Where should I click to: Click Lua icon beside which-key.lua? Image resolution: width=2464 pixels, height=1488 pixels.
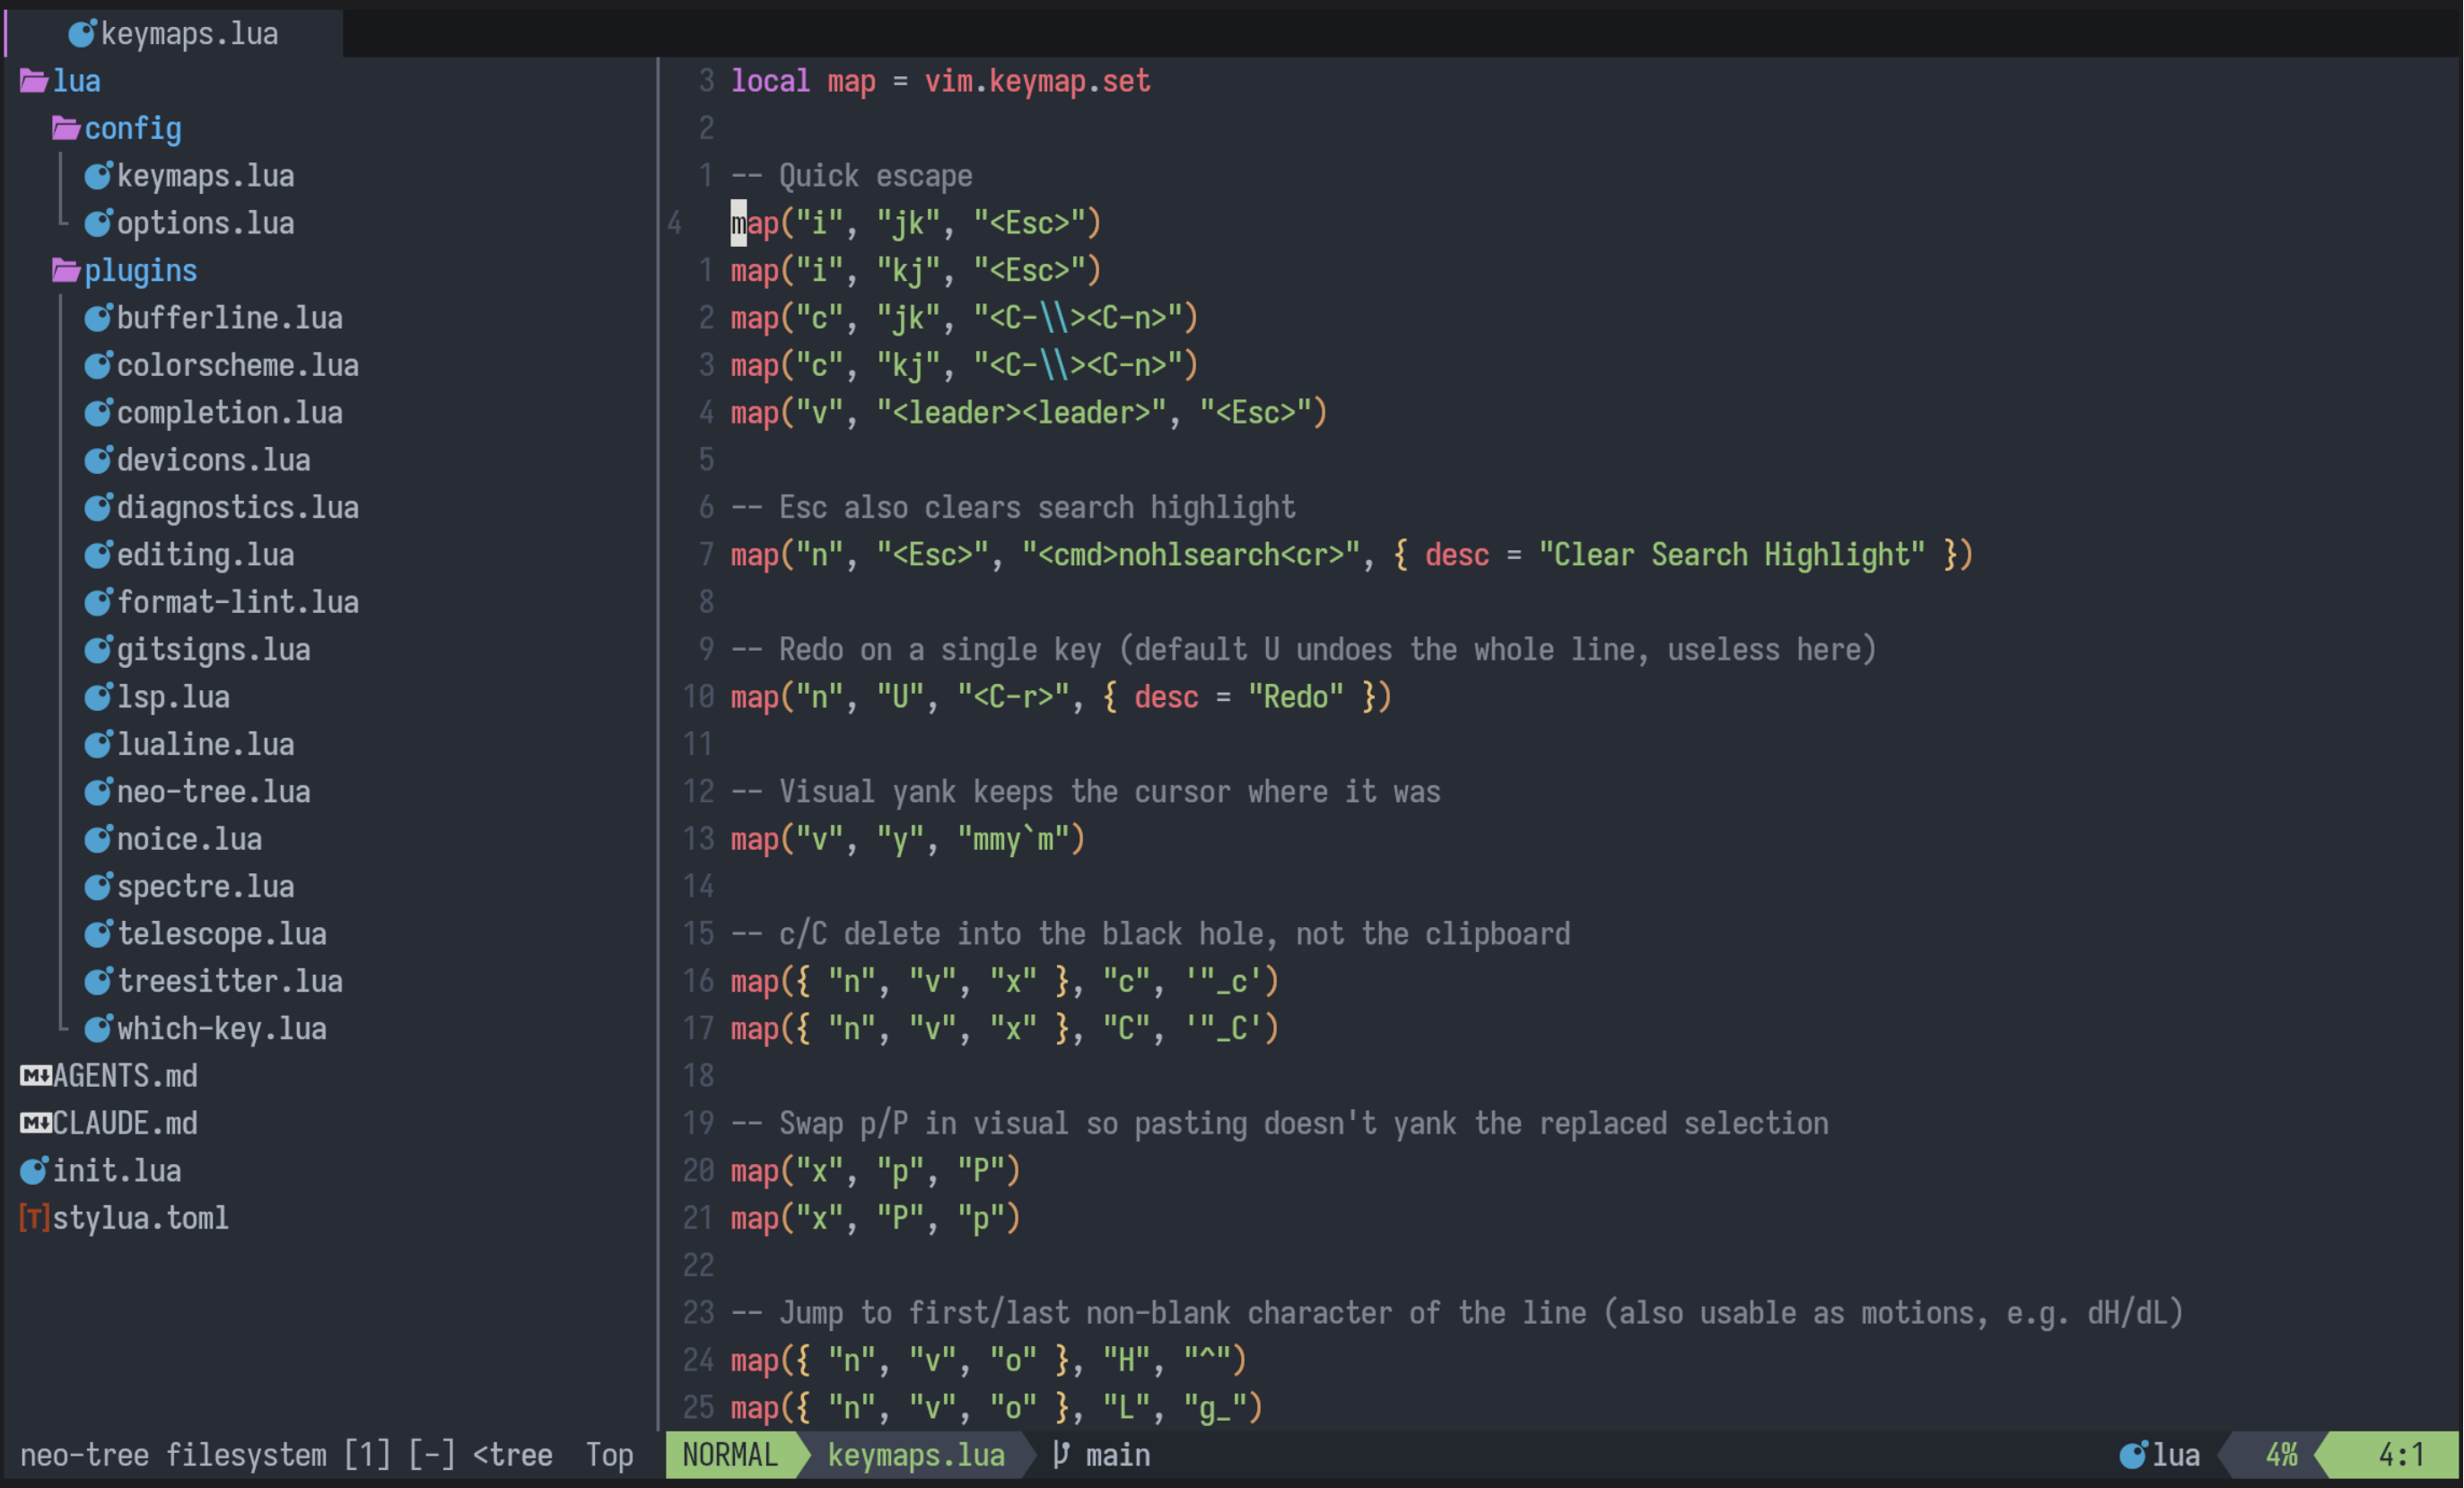click(x=98, y=1028)
